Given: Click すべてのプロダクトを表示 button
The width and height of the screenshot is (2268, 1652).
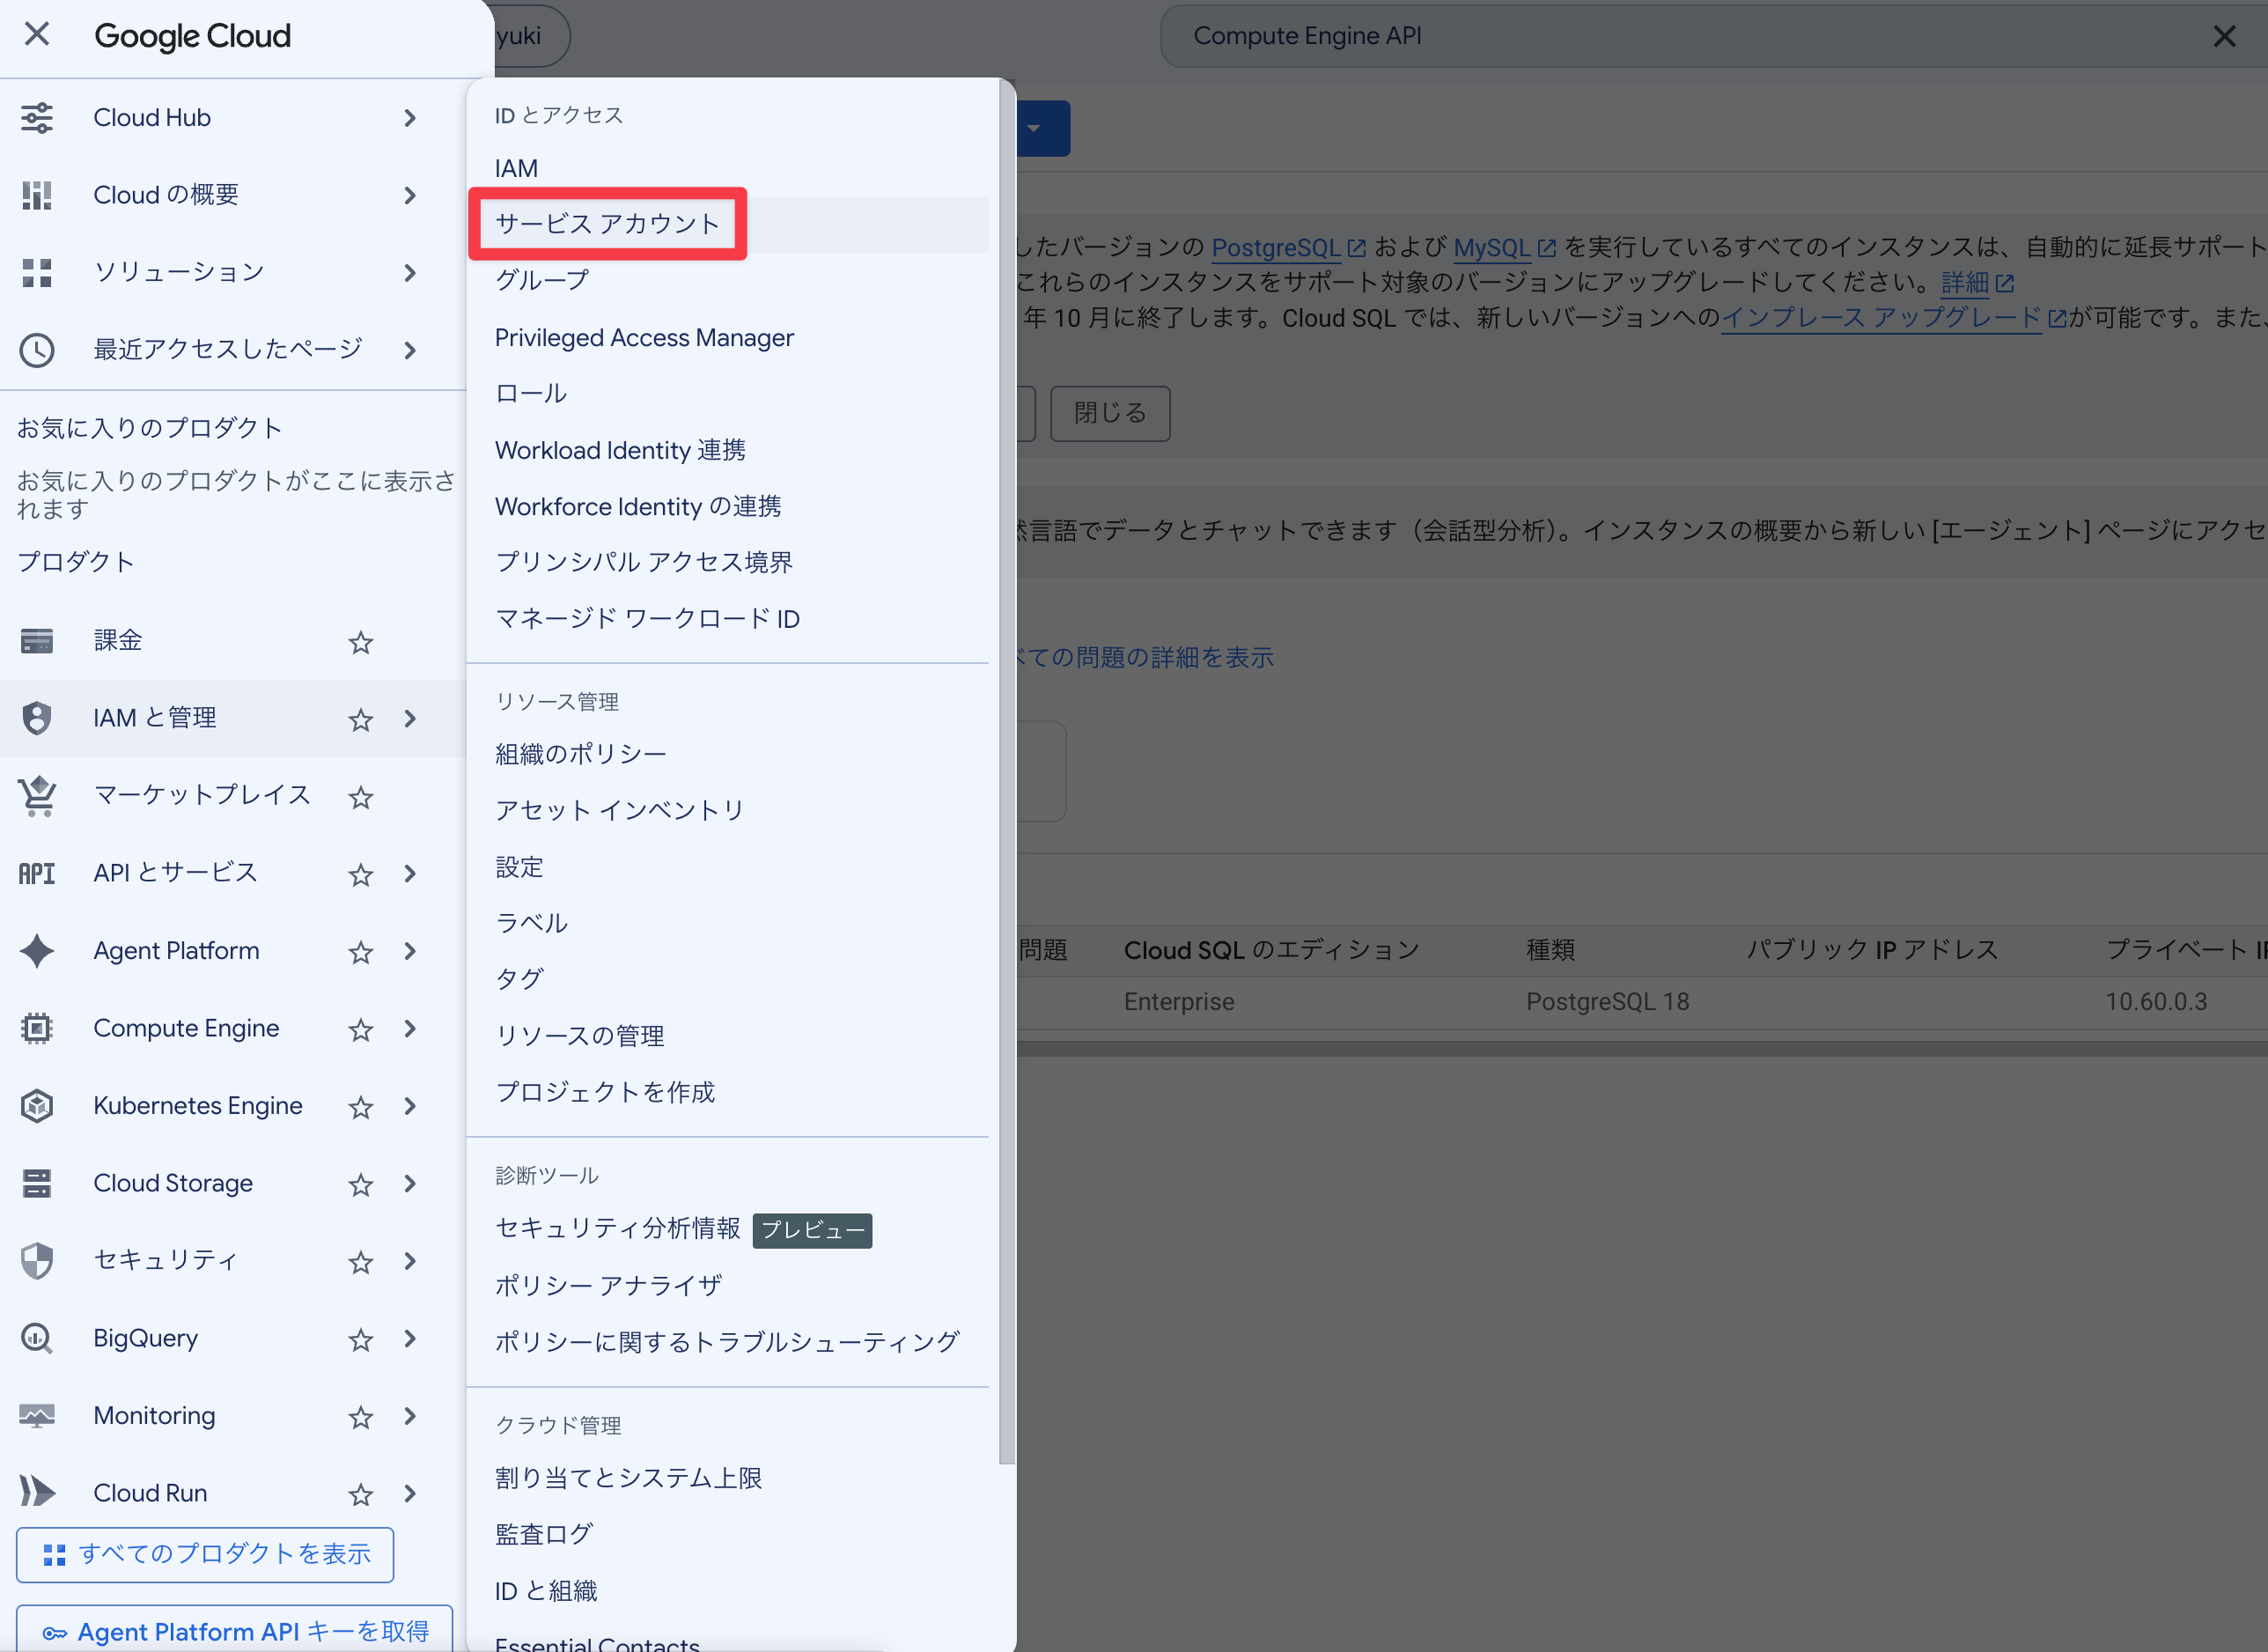Looking at the screenshot, I should pos(205,1554).
